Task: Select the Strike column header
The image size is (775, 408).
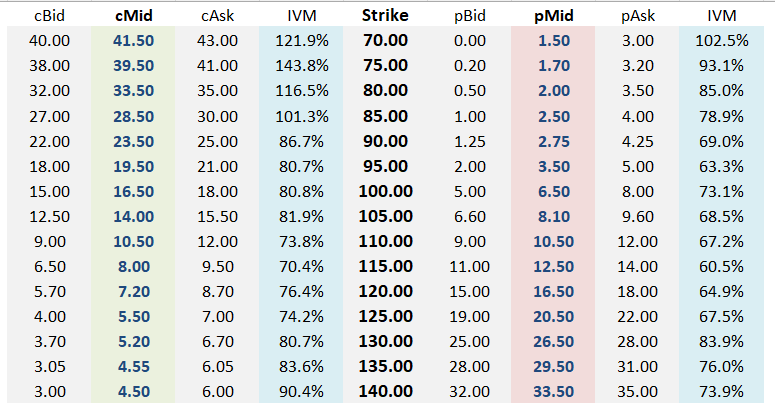Action: (x=385, y=16)
